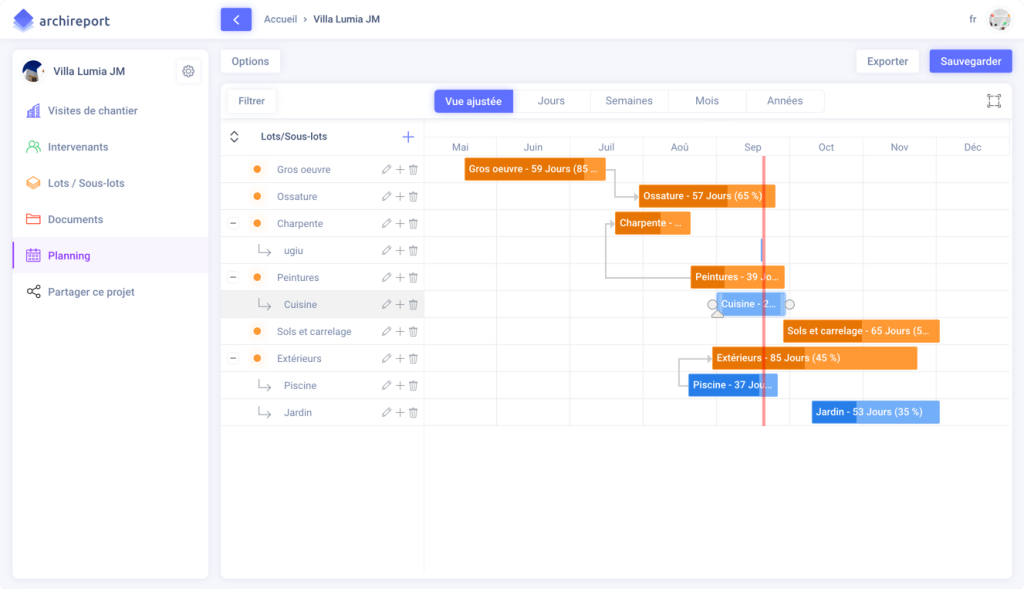Enter fullscreen with the expand icon
Viewport: 1024px width, 589px height.
993,100
